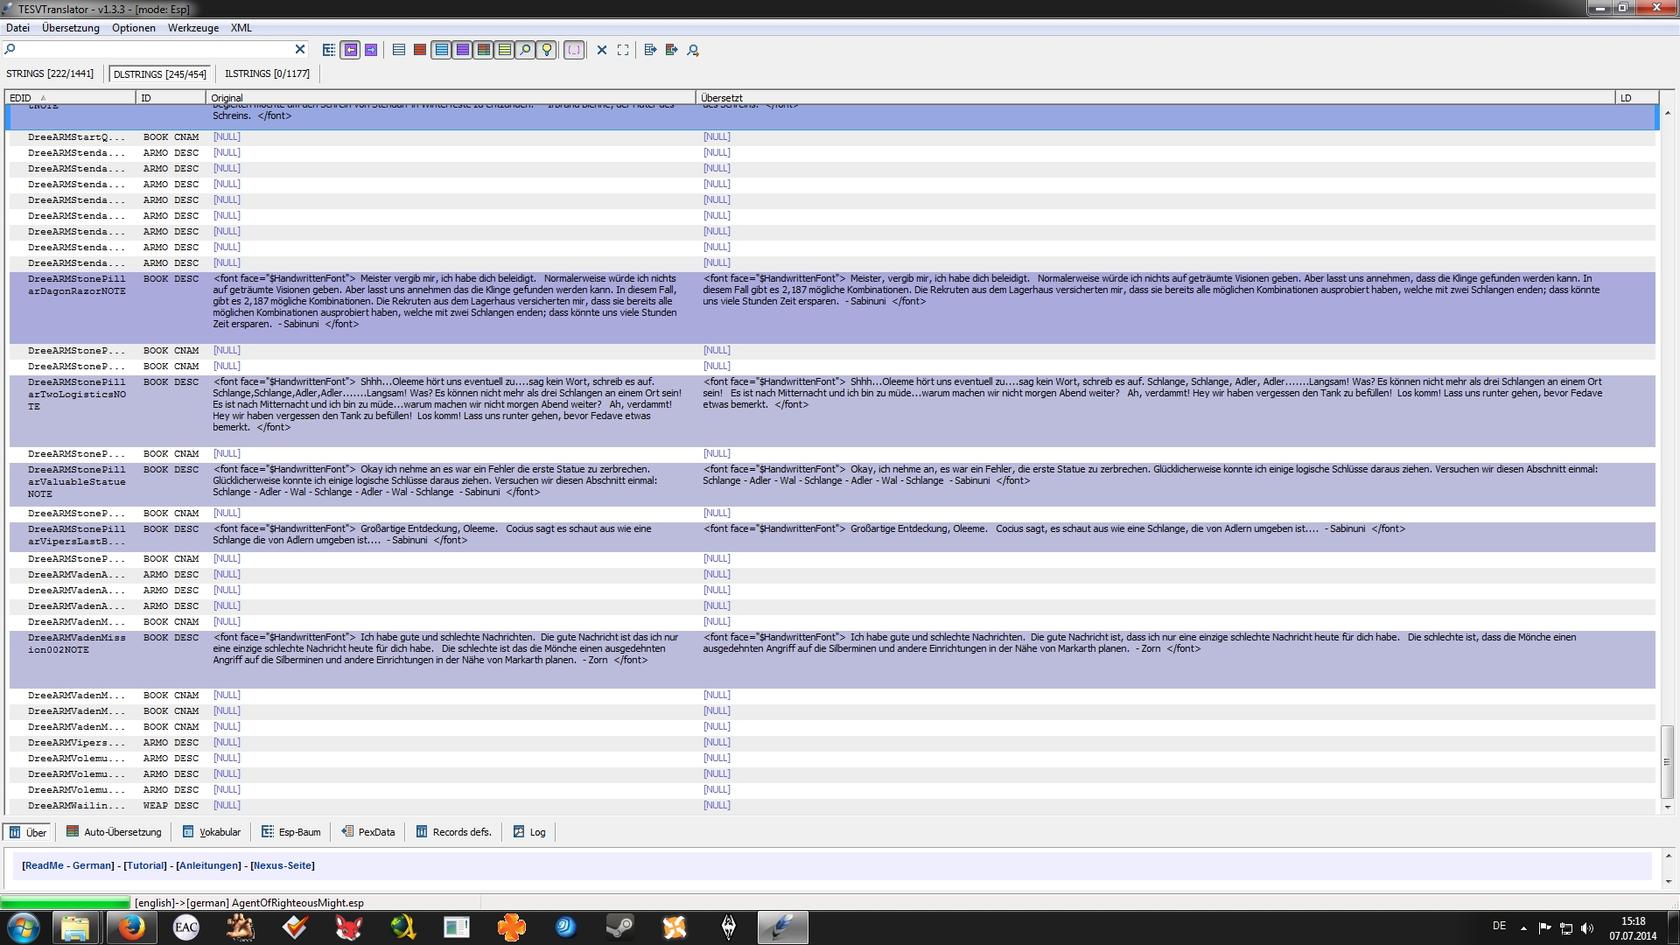
Task: Click the toolbar X icon left of fullscreen
Action: coord(602,50)
